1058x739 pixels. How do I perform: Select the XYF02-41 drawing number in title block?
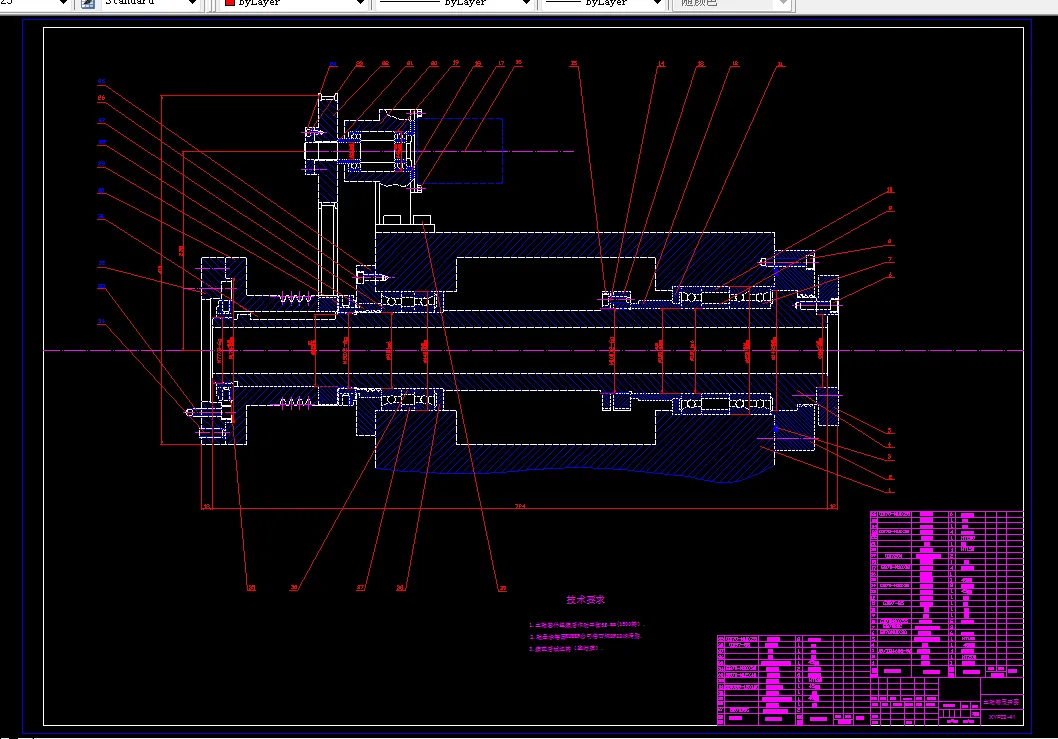pyautogui.click(x=1001, y=717)
